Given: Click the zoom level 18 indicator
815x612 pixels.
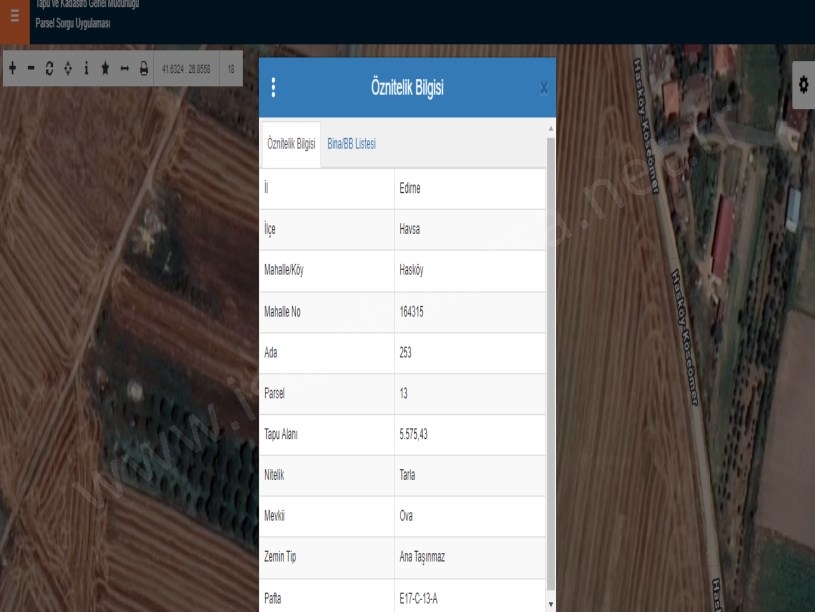Looking at the screenshot, I should click(x=231, y=68).
